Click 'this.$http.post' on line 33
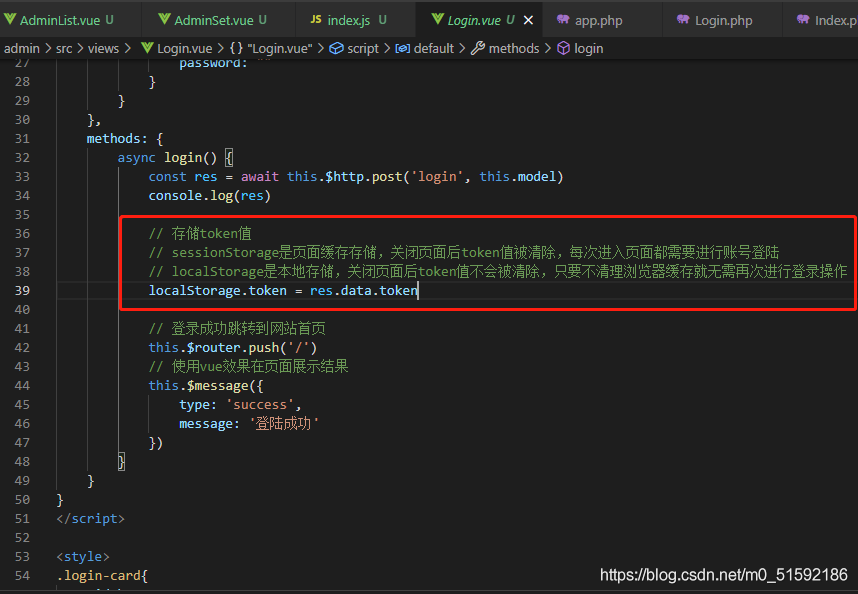Screen dimensions: 858x594 [345, 177]
